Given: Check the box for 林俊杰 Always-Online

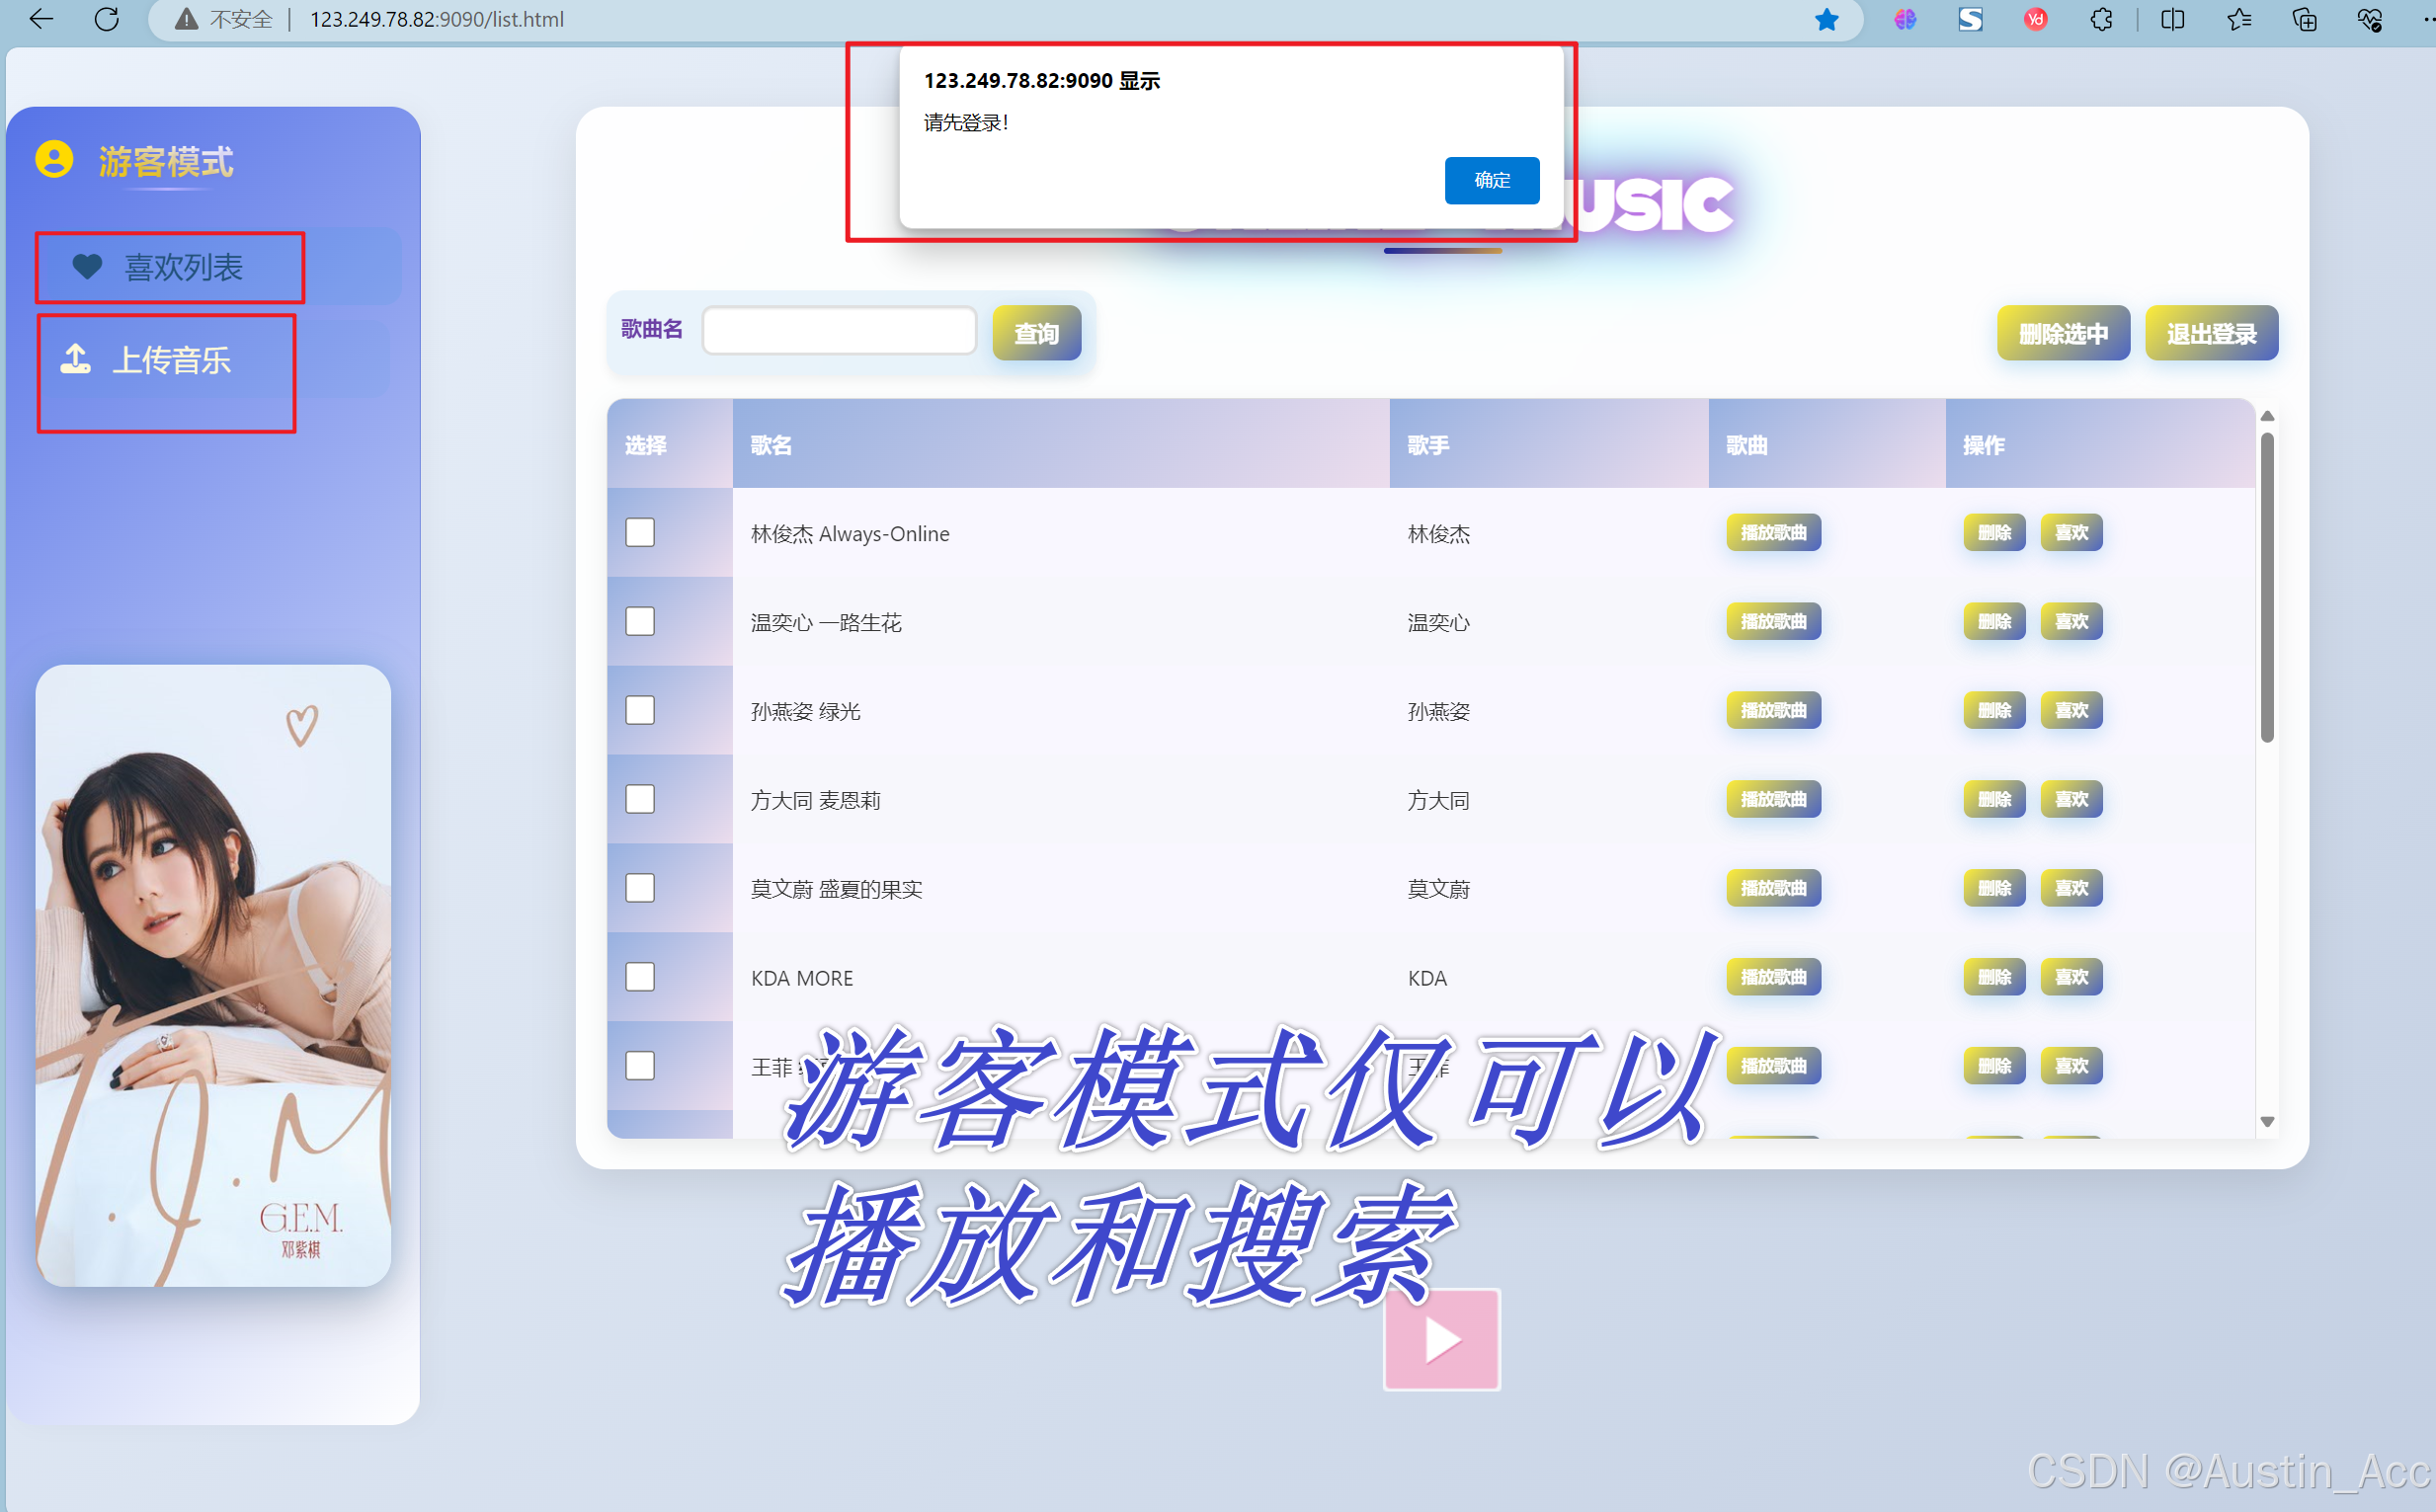Looking at the screenshot, I should click(x=639, y=532).
